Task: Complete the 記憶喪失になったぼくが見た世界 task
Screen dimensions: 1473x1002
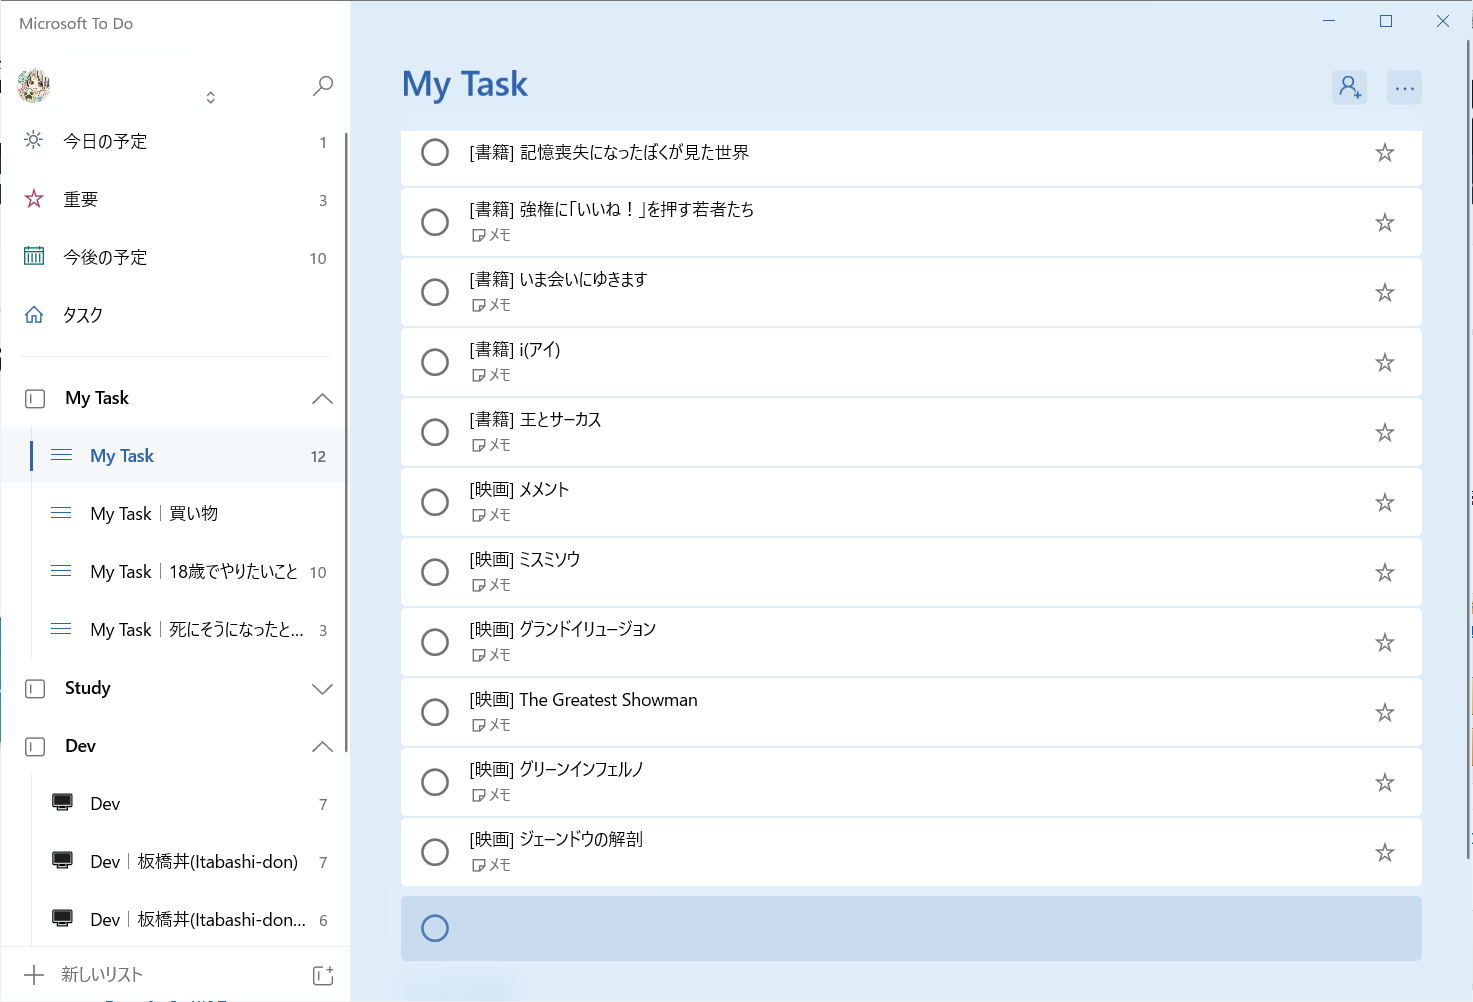Action: (435, 152)
